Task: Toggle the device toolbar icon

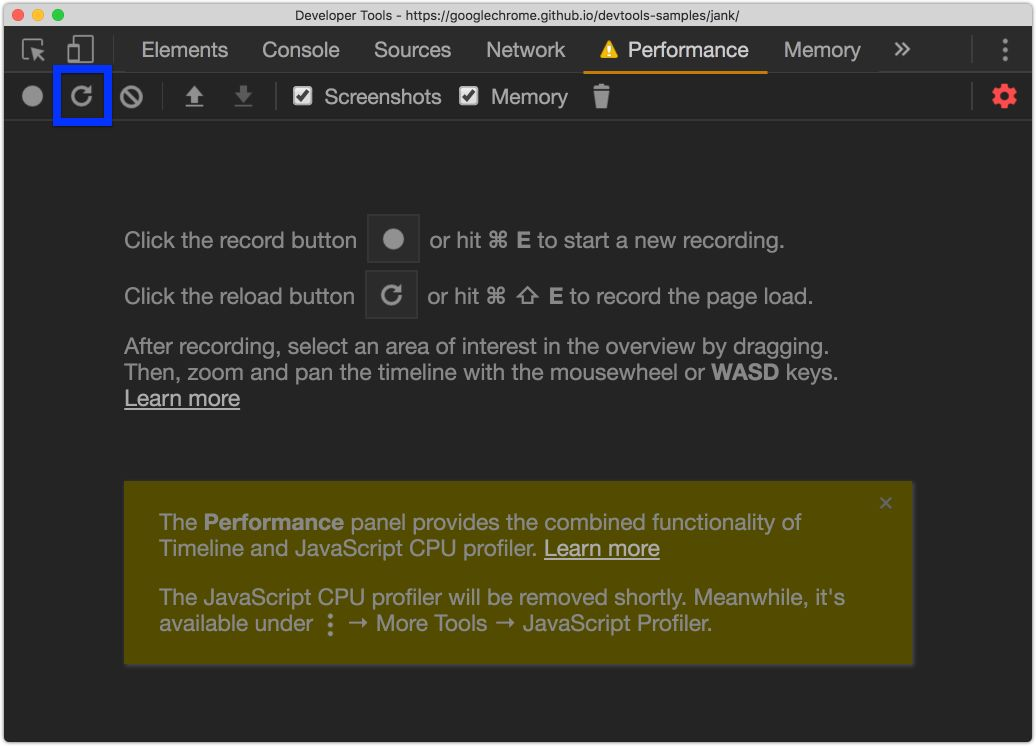Action: coord(81,50)
